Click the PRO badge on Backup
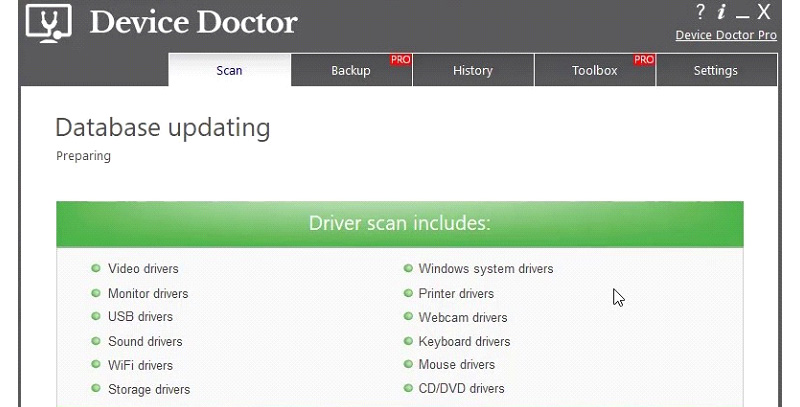The image size is (800, 407). (x=401, y=60)
